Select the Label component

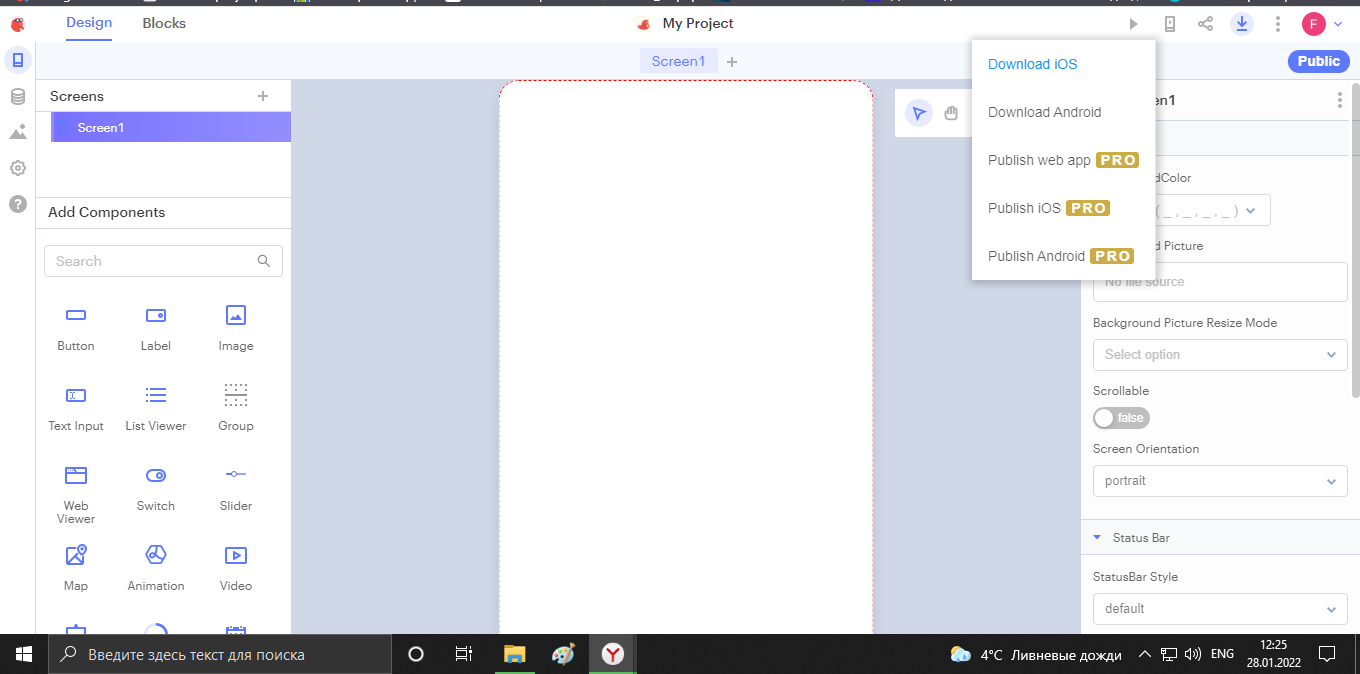coord(156,328)
